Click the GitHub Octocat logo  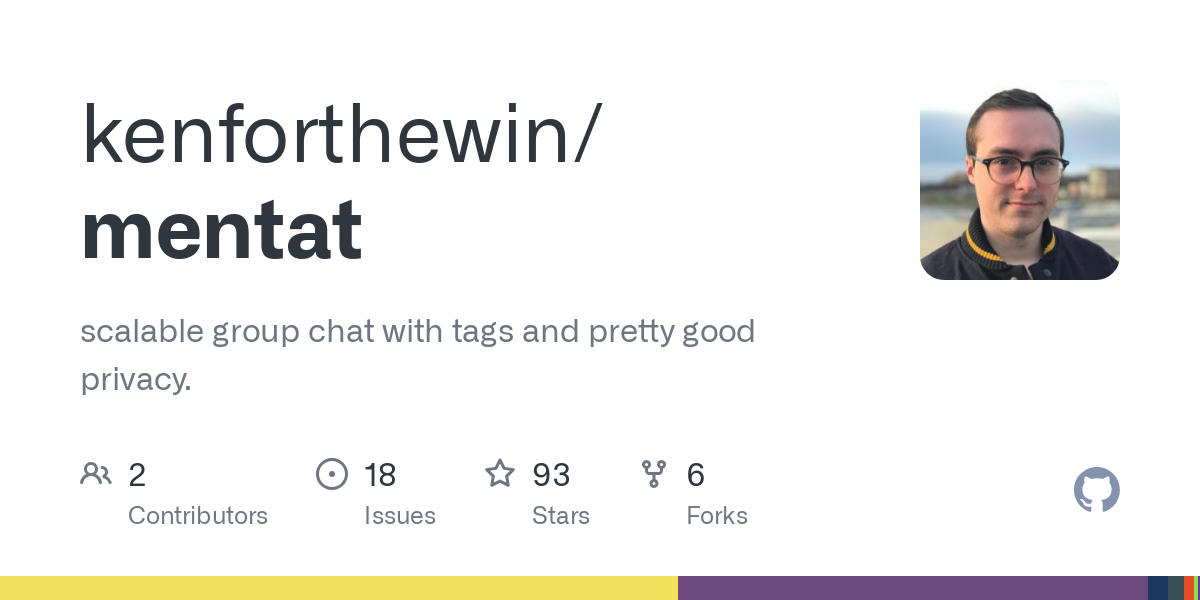tap(1096, 490)
